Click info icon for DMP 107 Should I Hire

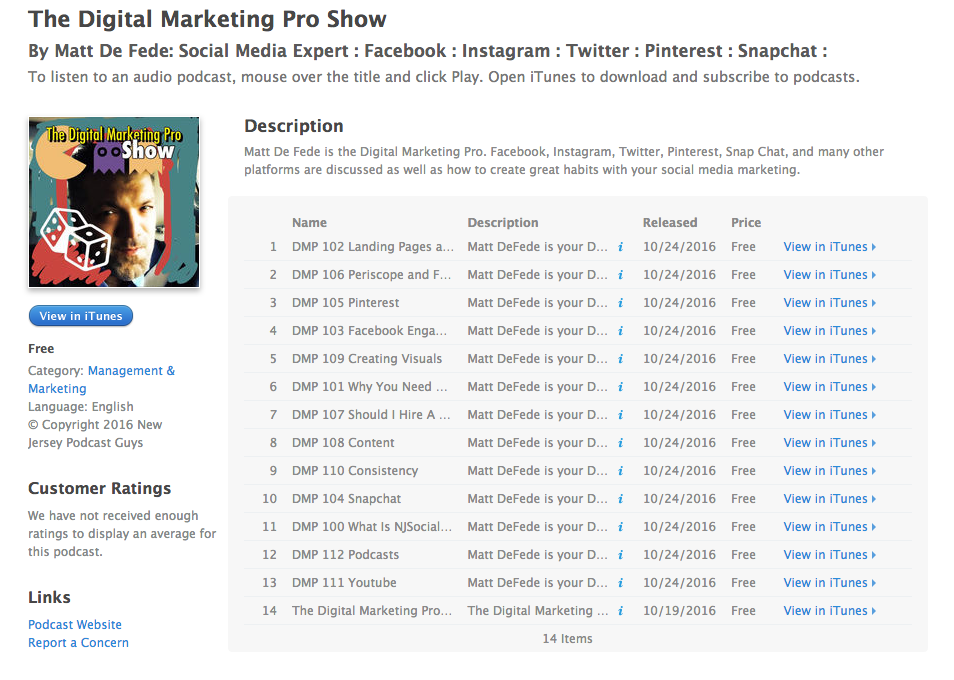pos(620,414)
